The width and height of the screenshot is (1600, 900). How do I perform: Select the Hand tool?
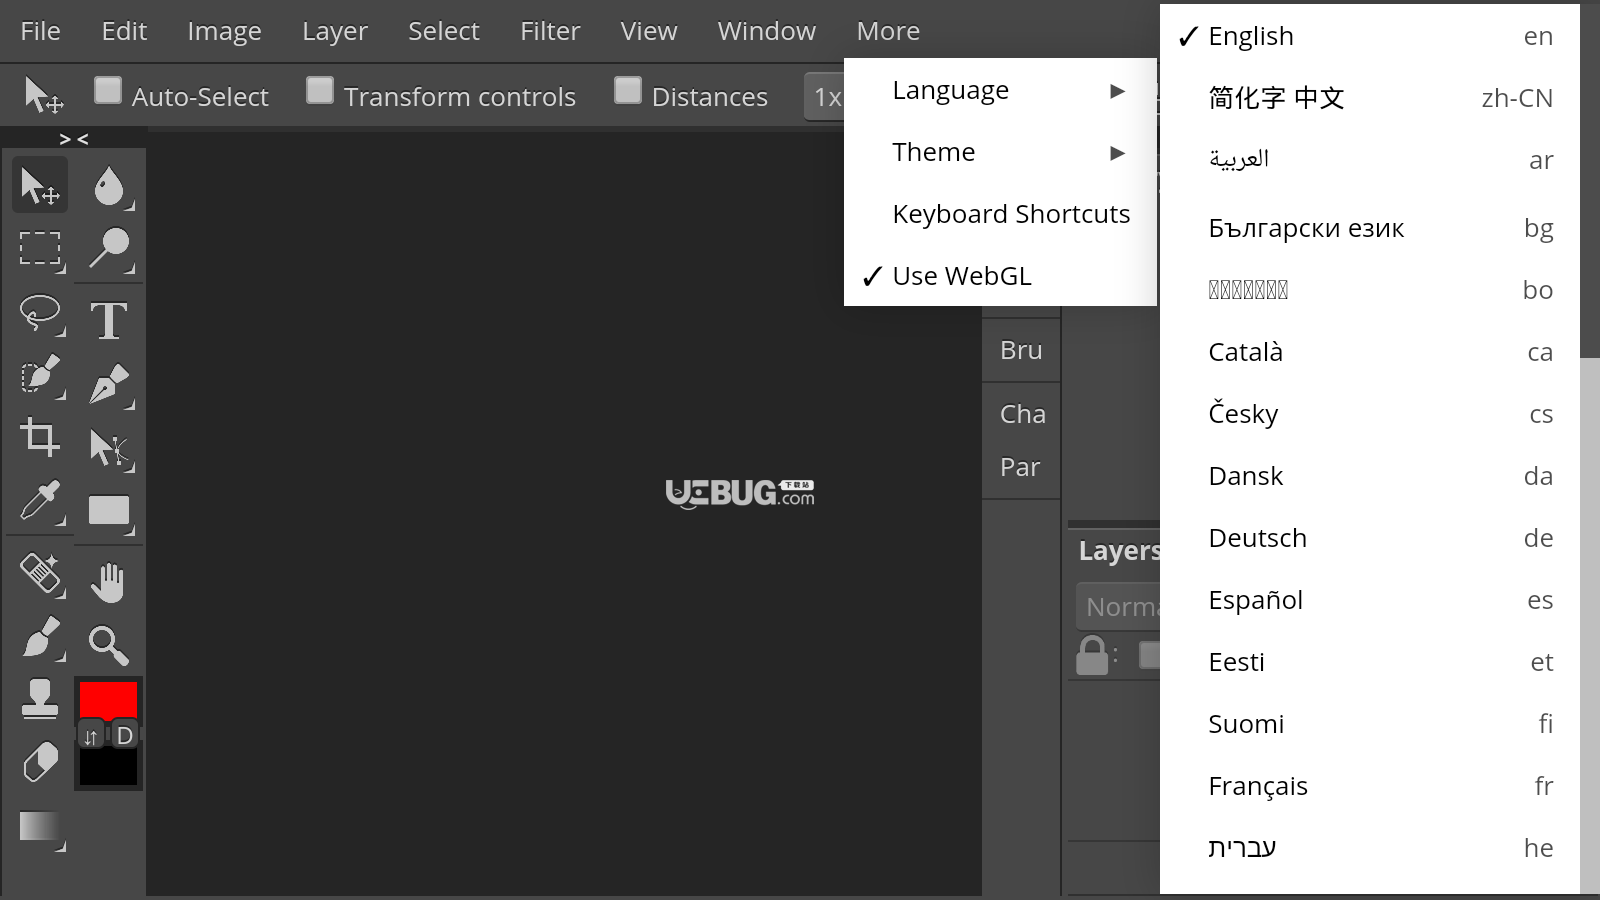coord(109,582)
